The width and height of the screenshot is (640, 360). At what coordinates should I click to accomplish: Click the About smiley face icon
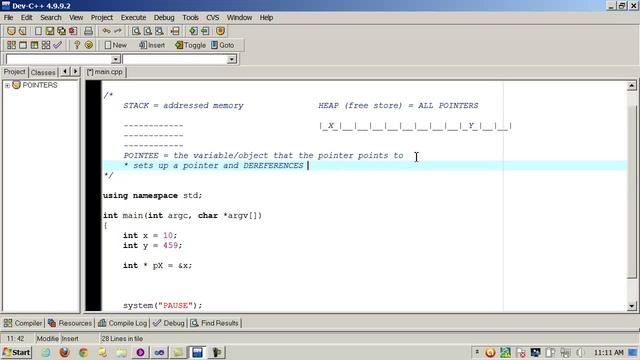89,45
